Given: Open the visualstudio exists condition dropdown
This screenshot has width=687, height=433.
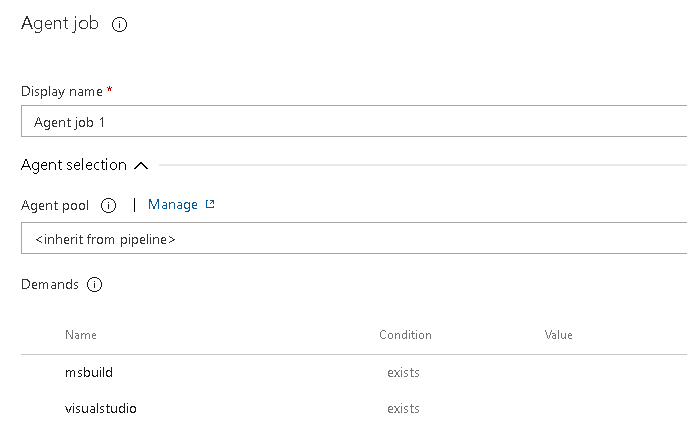Looking at the screenshot, I should coord(404,408).
